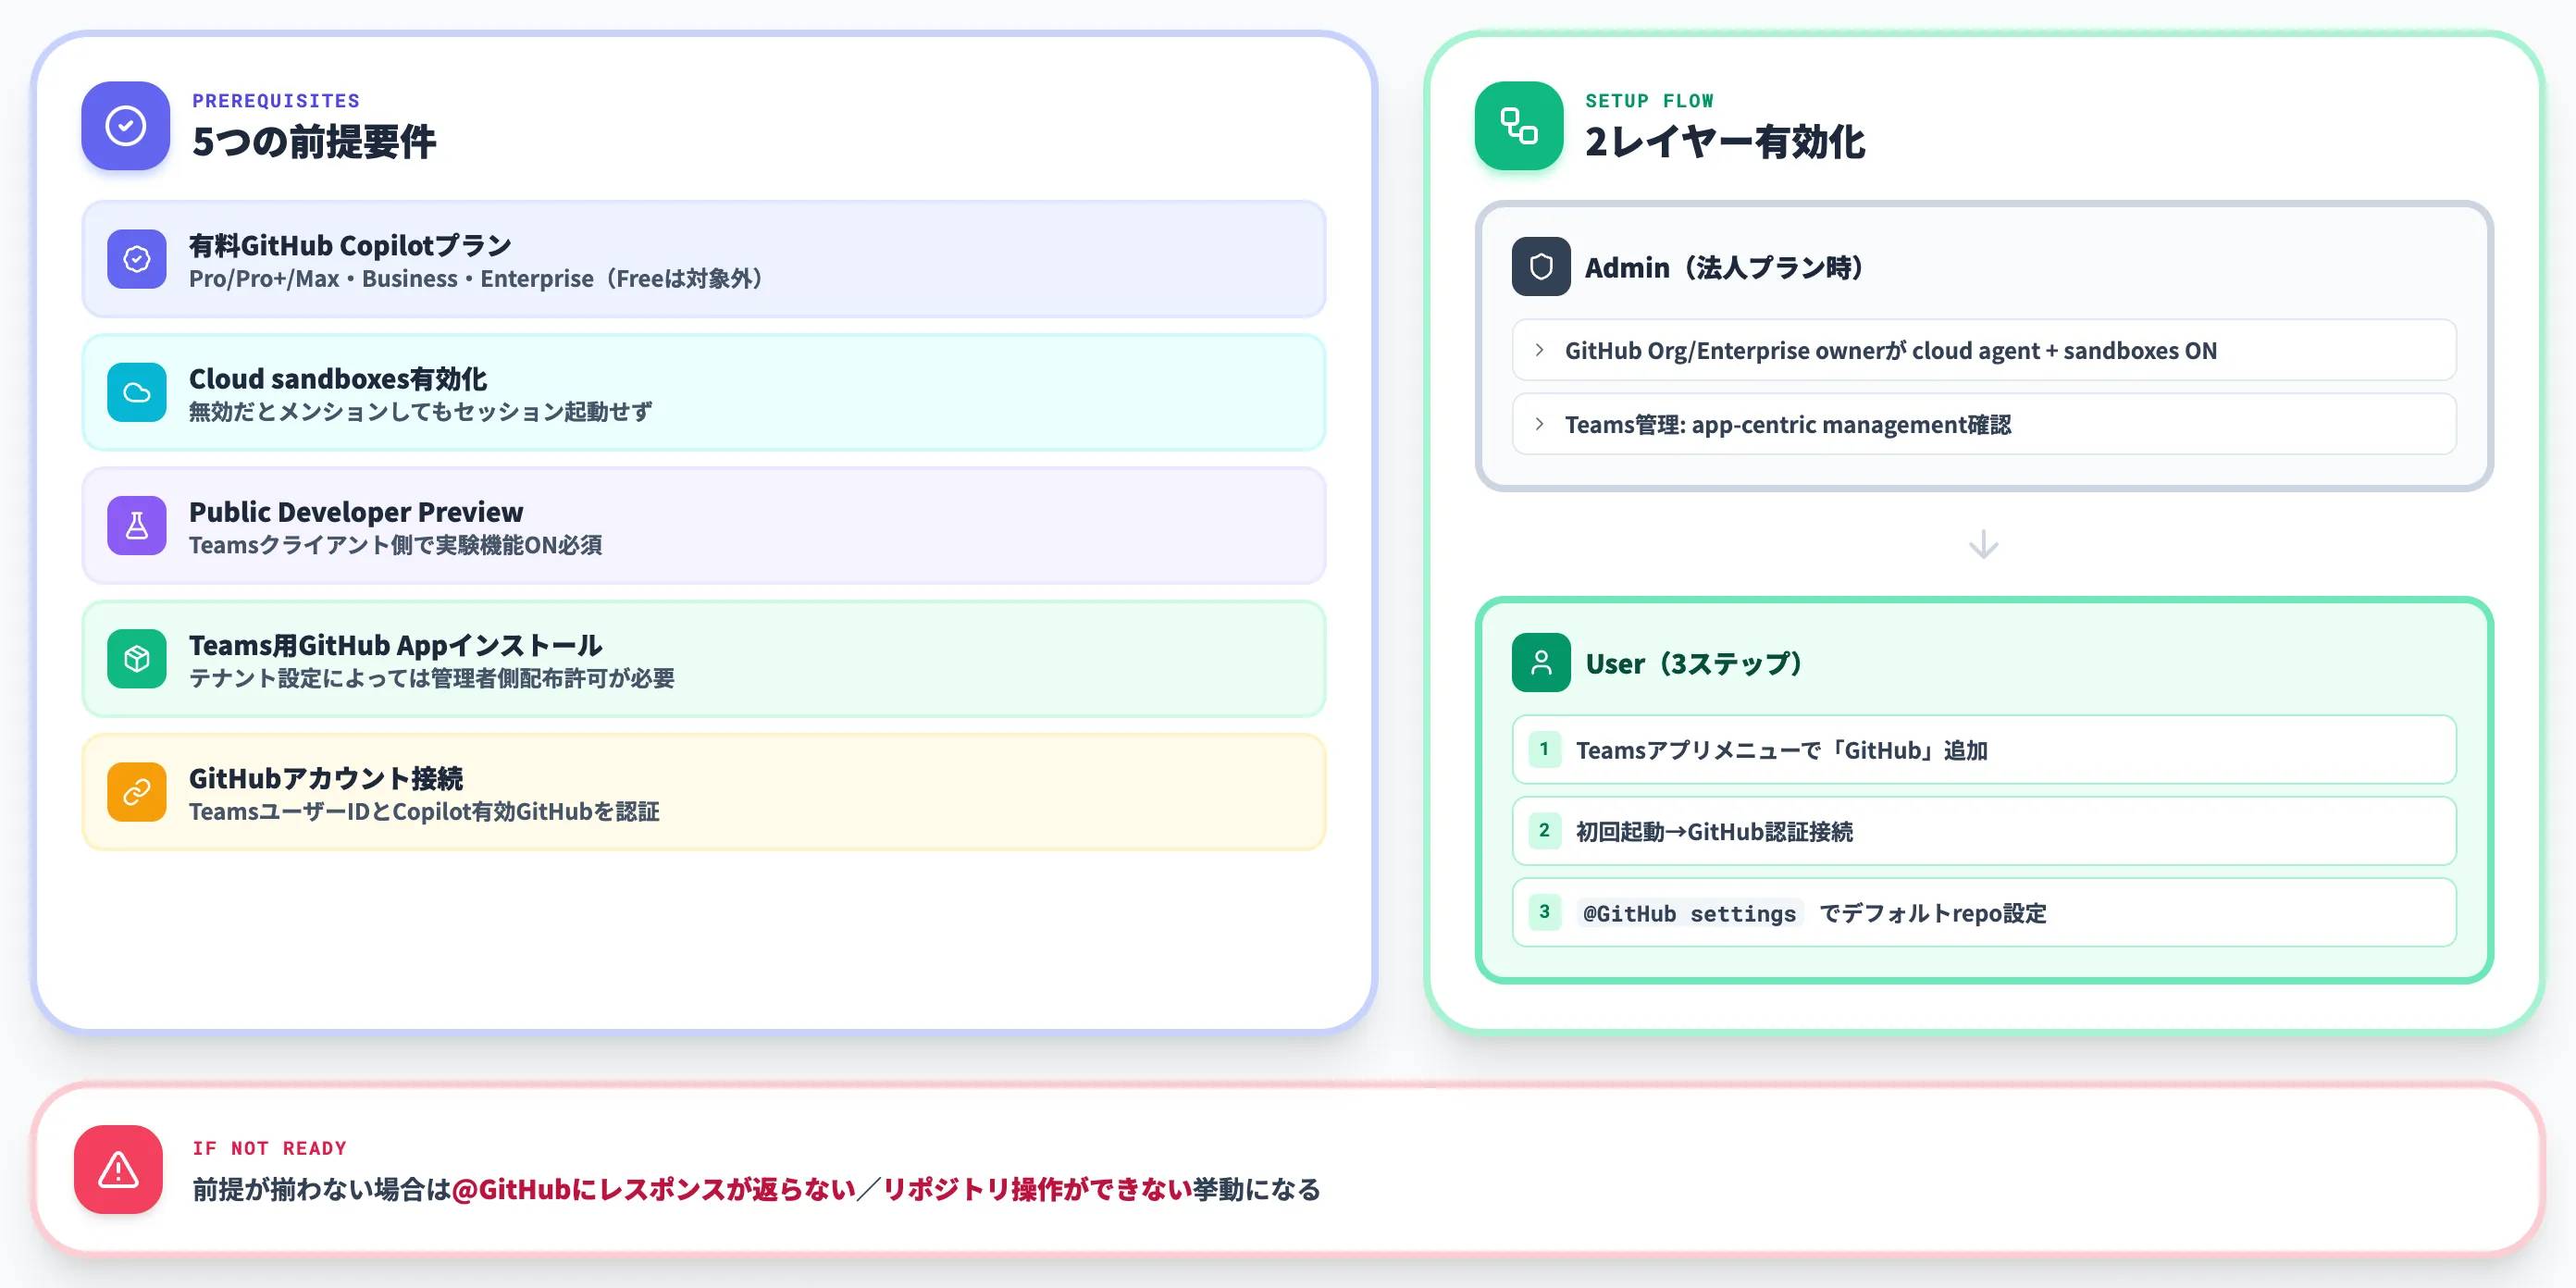This screenshot has height=1288, width=2576.
Task: Click the でデフォルトrepo設定 text in step 3
Action: [1932, 913]
